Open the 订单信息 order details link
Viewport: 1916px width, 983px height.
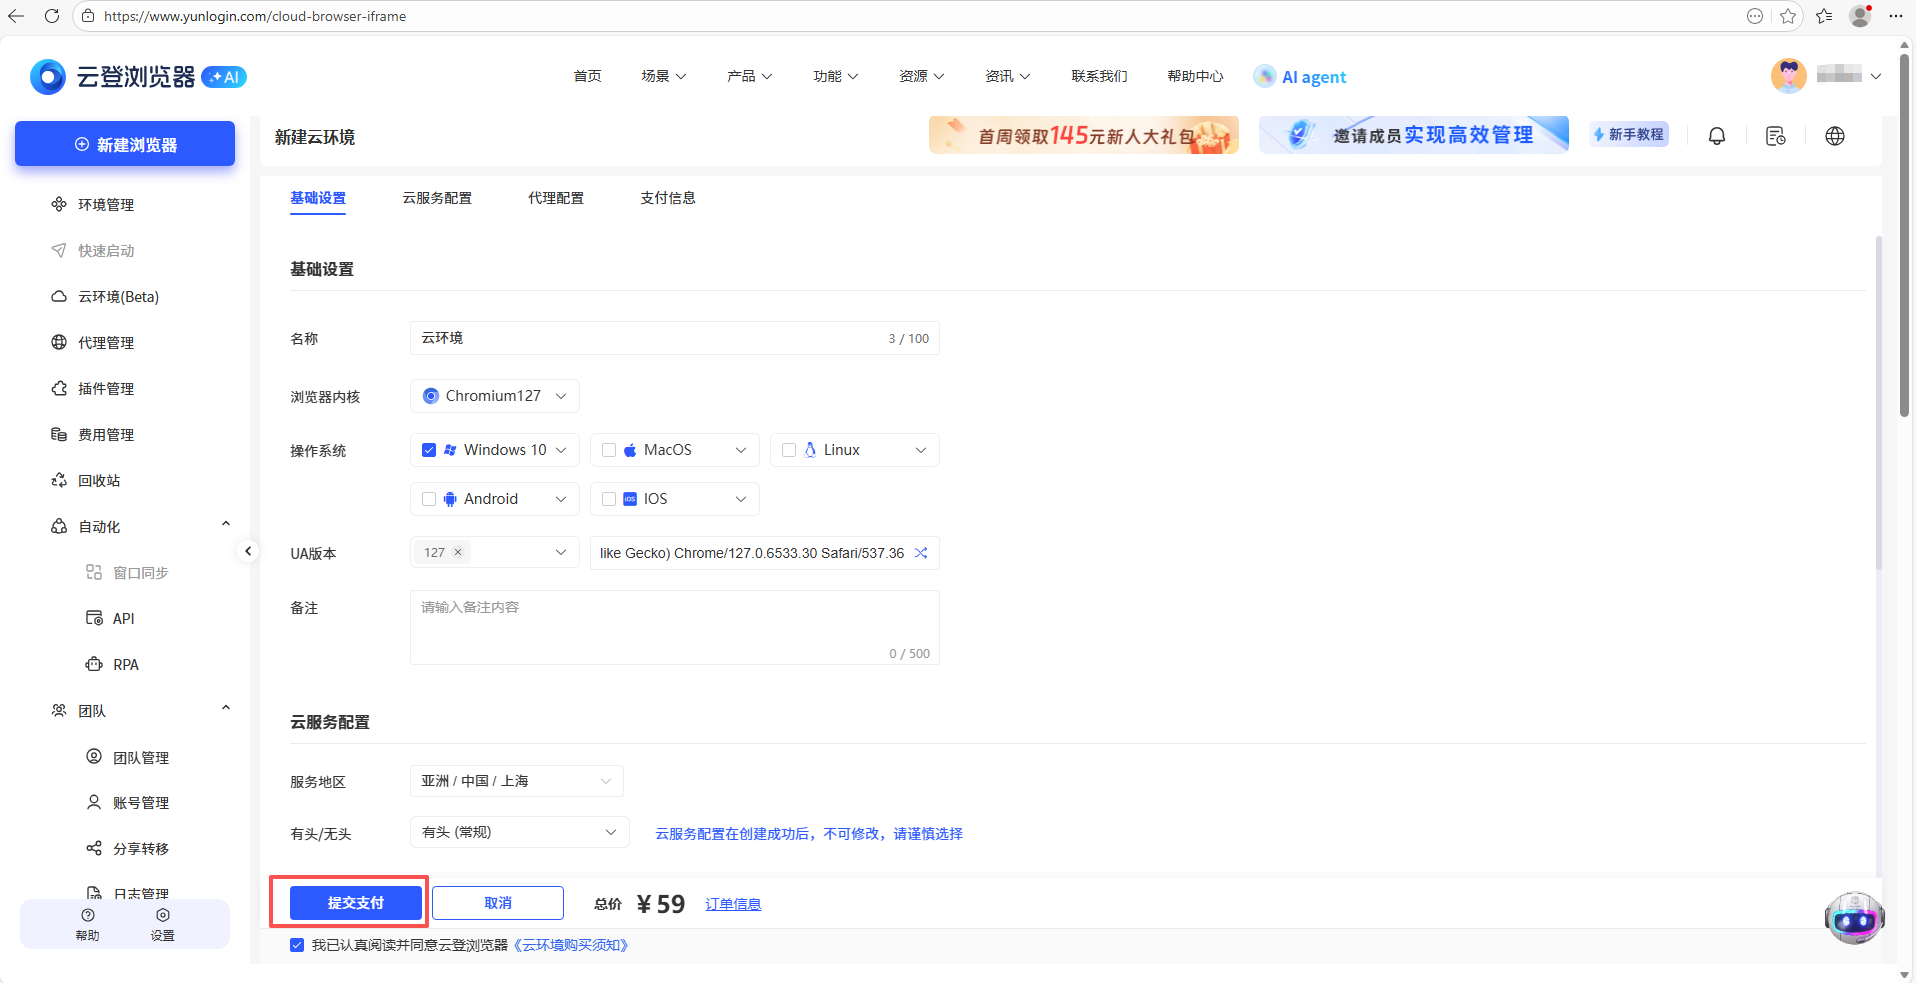coord(733,903)
